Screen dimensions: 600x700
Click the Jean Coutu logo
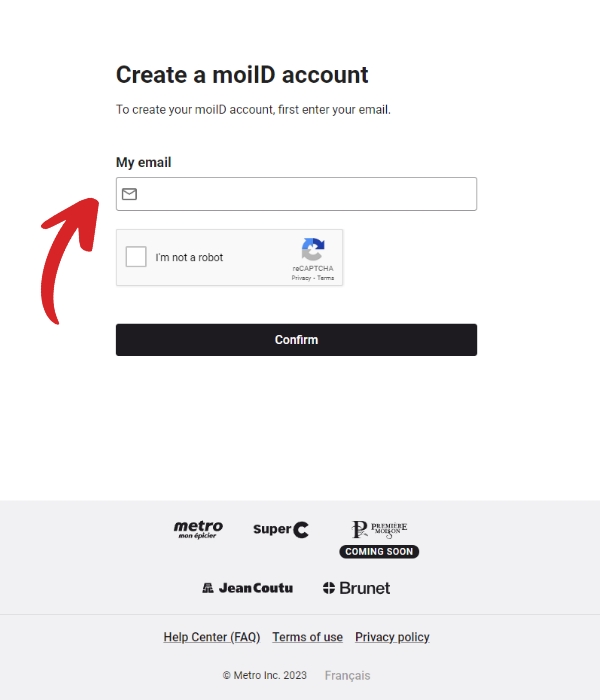[248, 588]
